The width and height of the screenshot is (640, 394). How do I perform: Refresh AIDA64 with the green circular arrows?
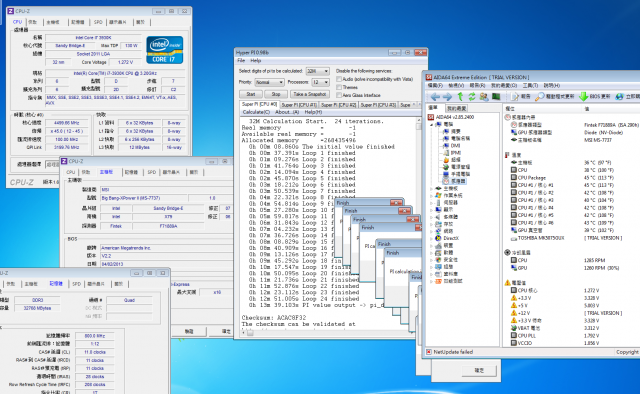(x=472, y=97)
